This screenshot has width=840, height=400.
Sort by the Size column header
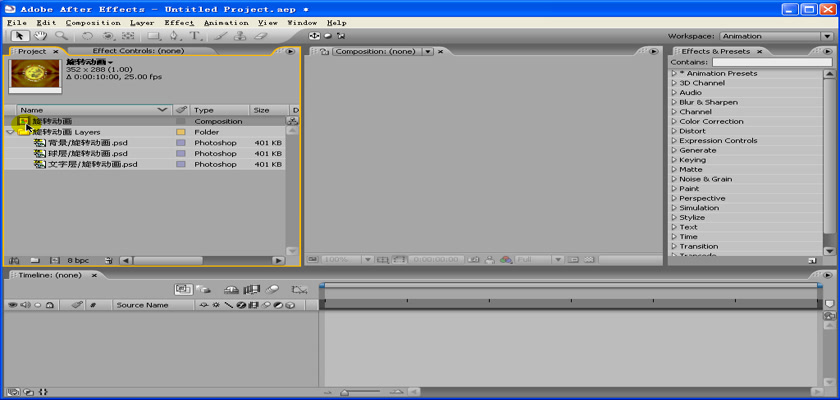tap(268, 110)
